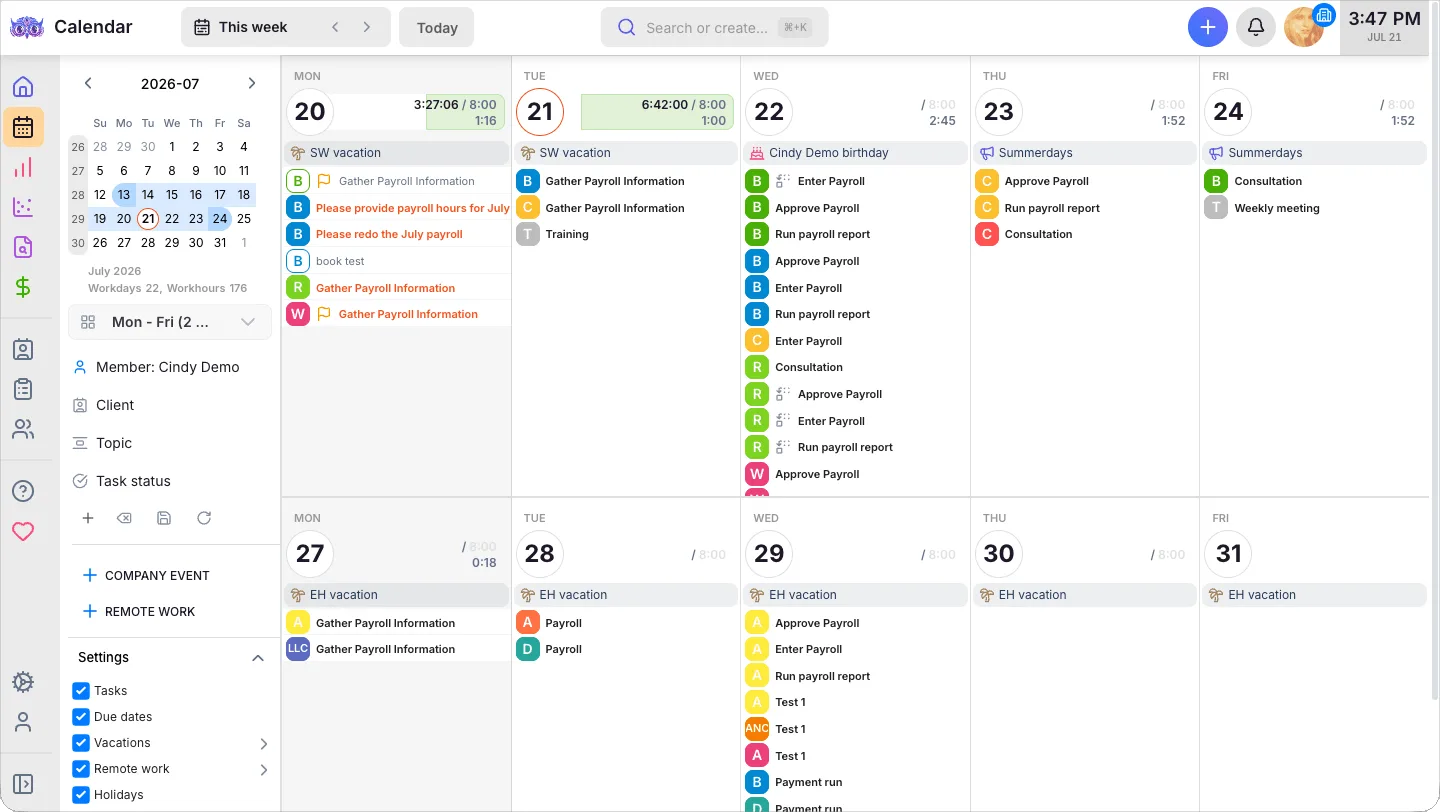1440x812 pixels.
Task: Toggle the Tasks checkbox
Action: tap(82, 691)
